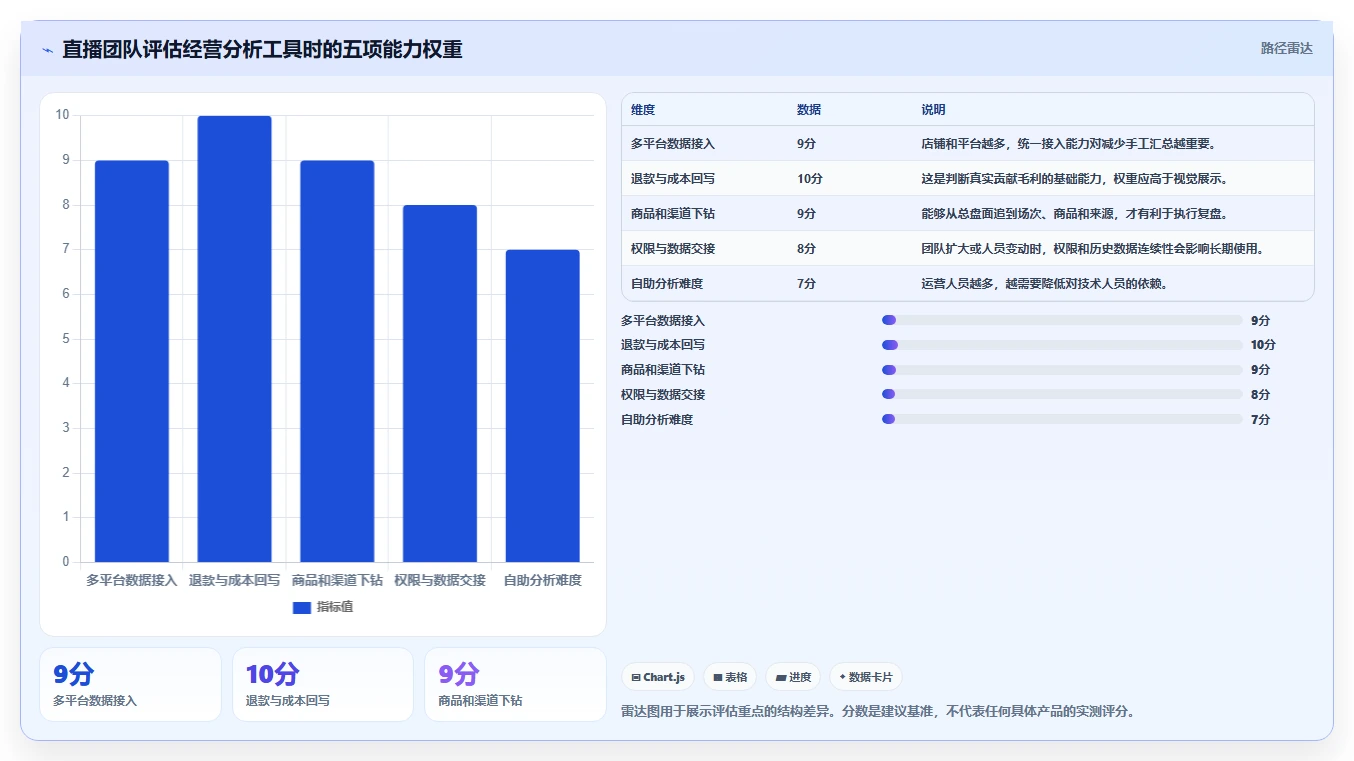
Task: Click description starting 运营人员越多
Action: 1044,284
